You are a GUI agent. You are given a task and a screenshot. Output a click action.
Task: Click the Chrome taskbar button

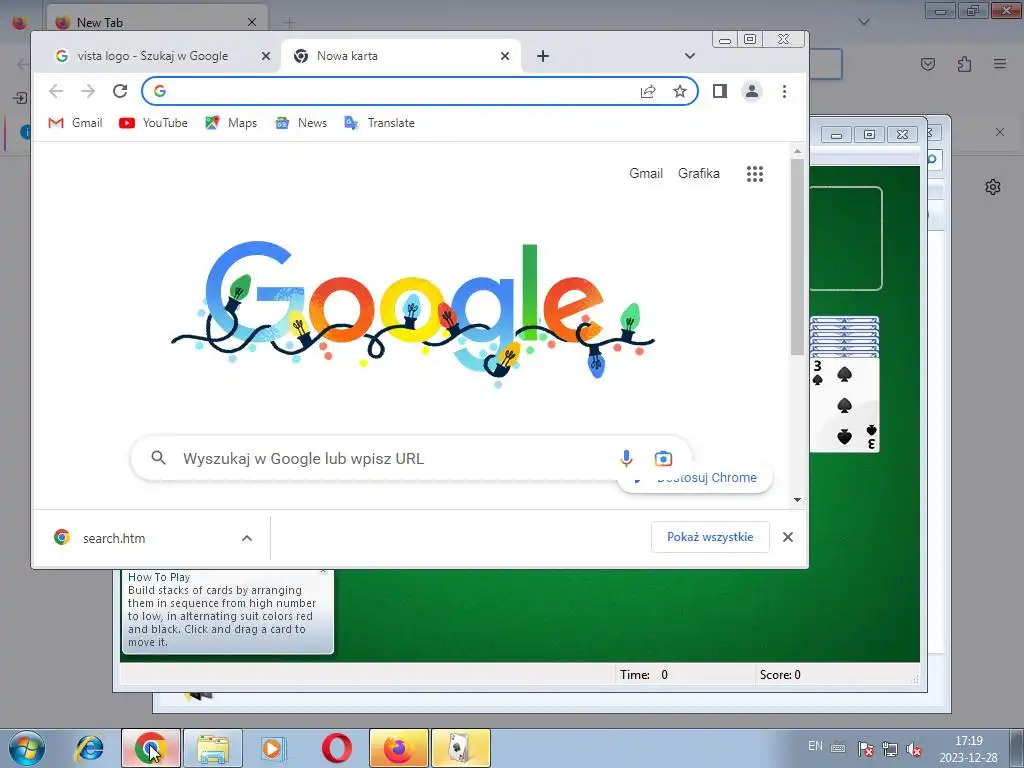[x=151, y=748]
